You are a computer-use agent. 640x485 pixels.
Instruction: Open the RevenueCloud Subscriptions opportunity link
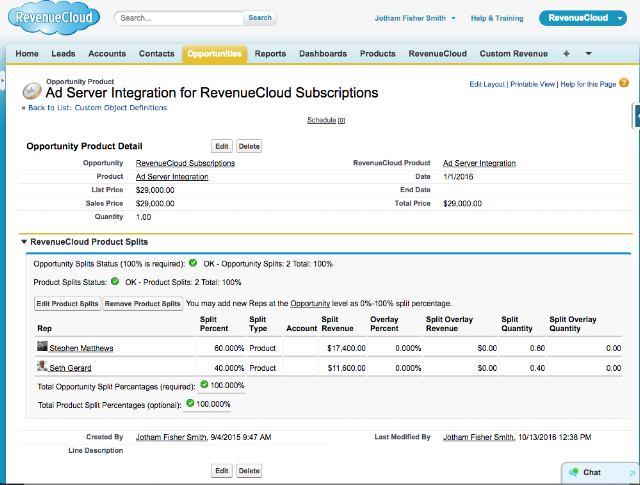click(185, 163)
